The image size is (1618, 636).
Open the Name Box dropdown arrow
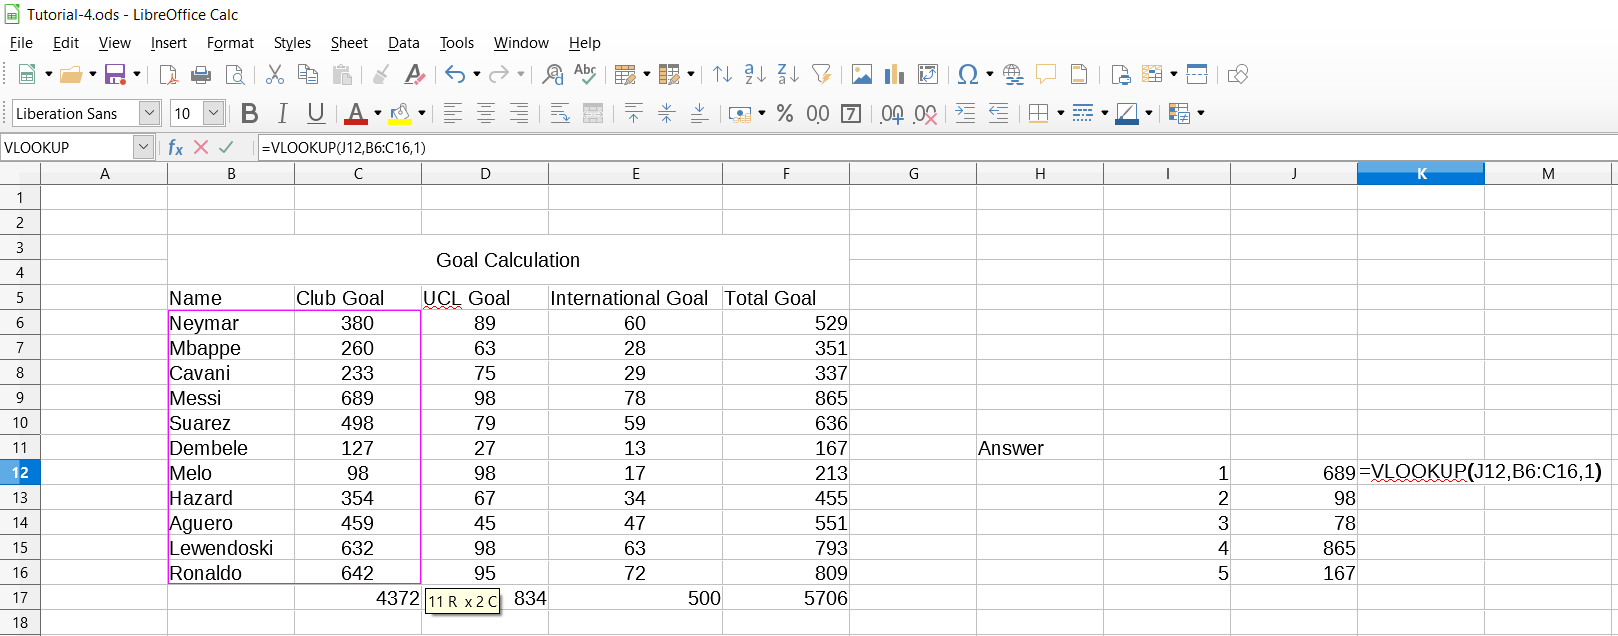click(143, 147)
